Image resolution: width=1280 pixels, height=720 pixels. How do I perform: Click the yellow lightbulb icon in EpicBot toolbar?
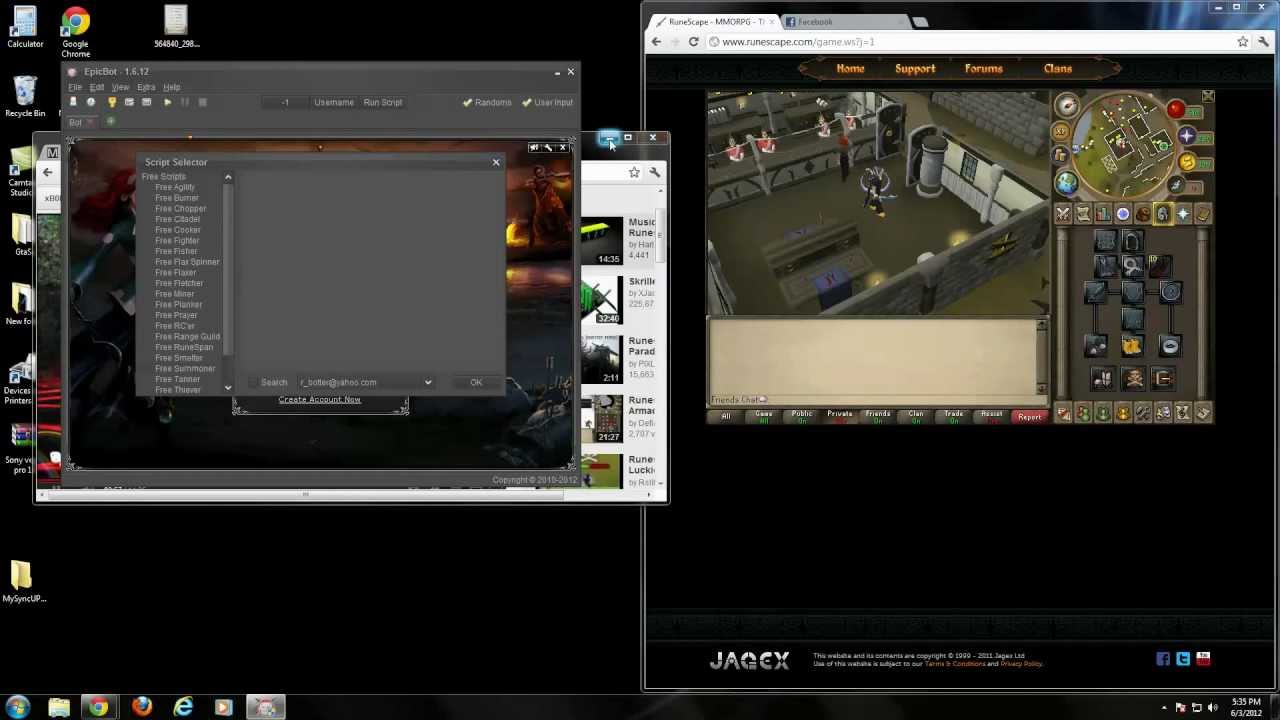click(x=111, y=102)
